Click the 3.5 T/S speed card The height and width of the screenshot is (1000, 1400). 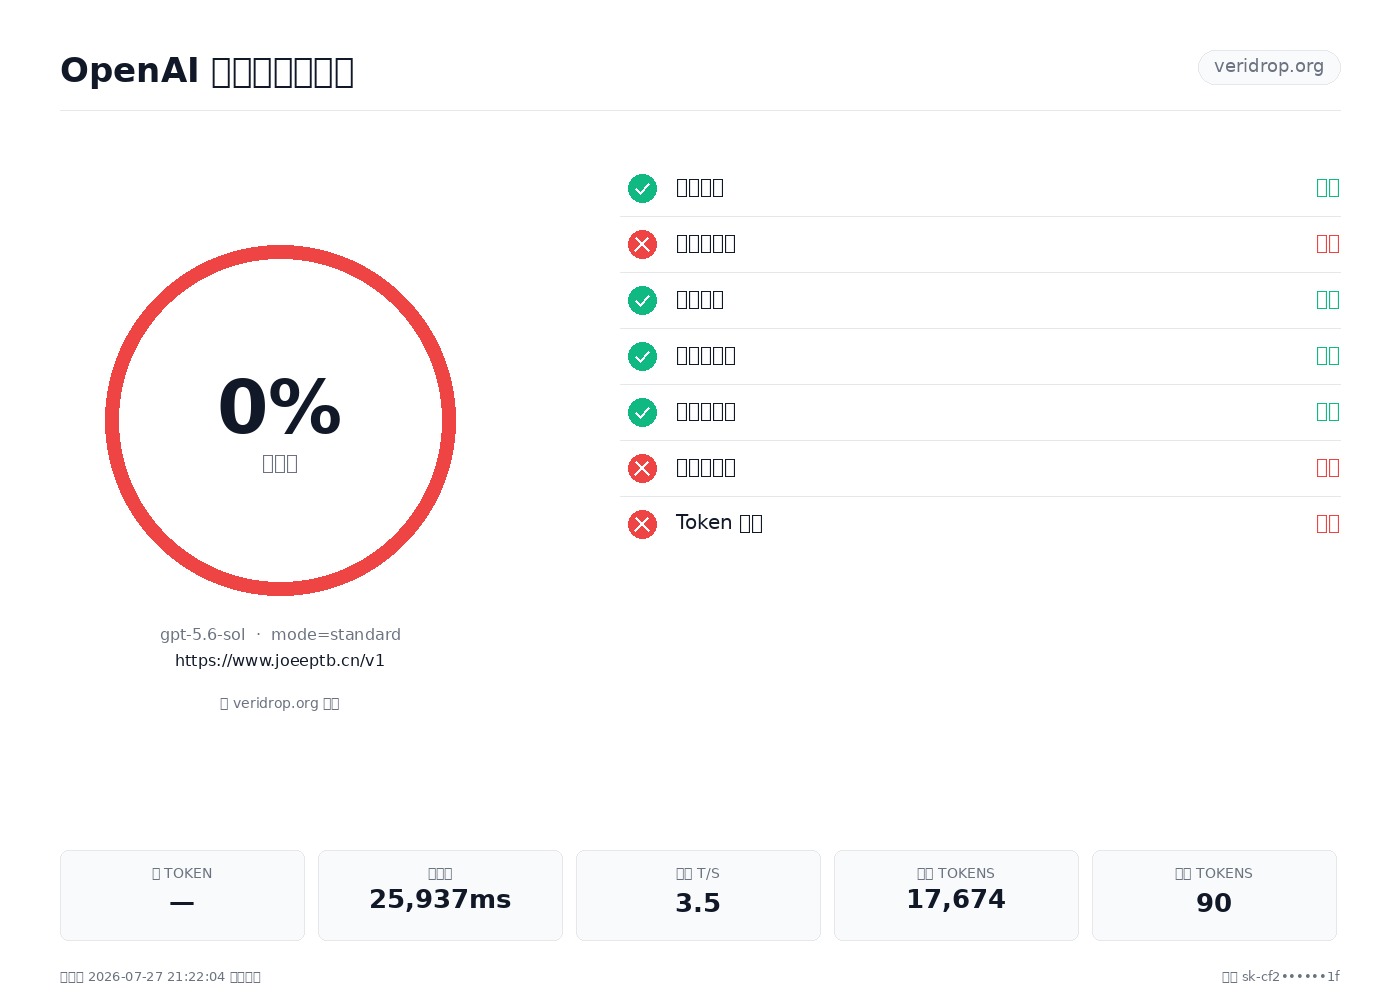(x=698, y=895)
